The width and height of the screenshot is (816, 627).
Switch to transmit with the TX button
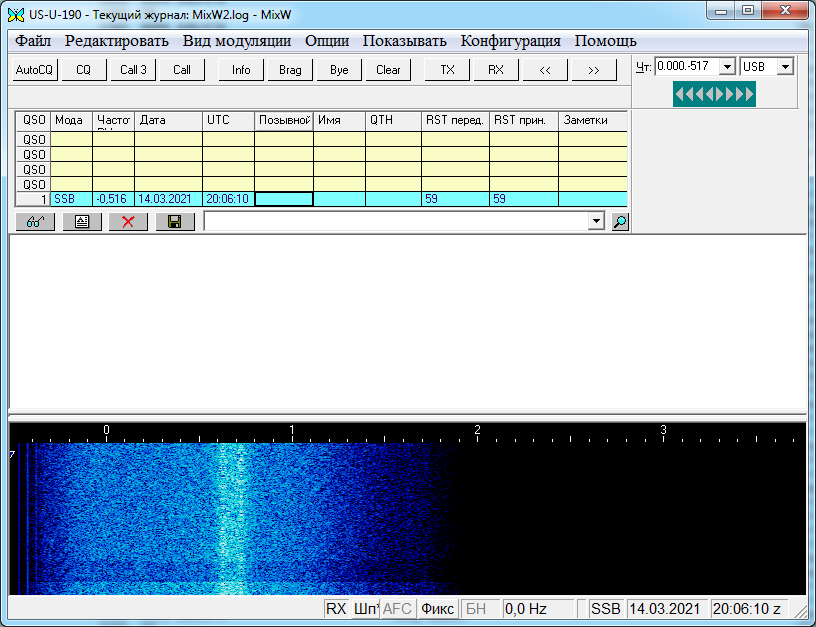(447, 70)
